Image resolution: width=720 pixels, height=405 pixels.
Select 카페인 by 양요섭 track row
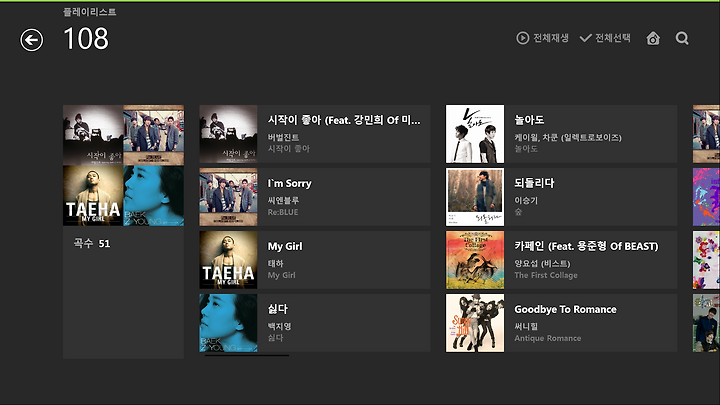pyautogui.click(x=561, y=260)
